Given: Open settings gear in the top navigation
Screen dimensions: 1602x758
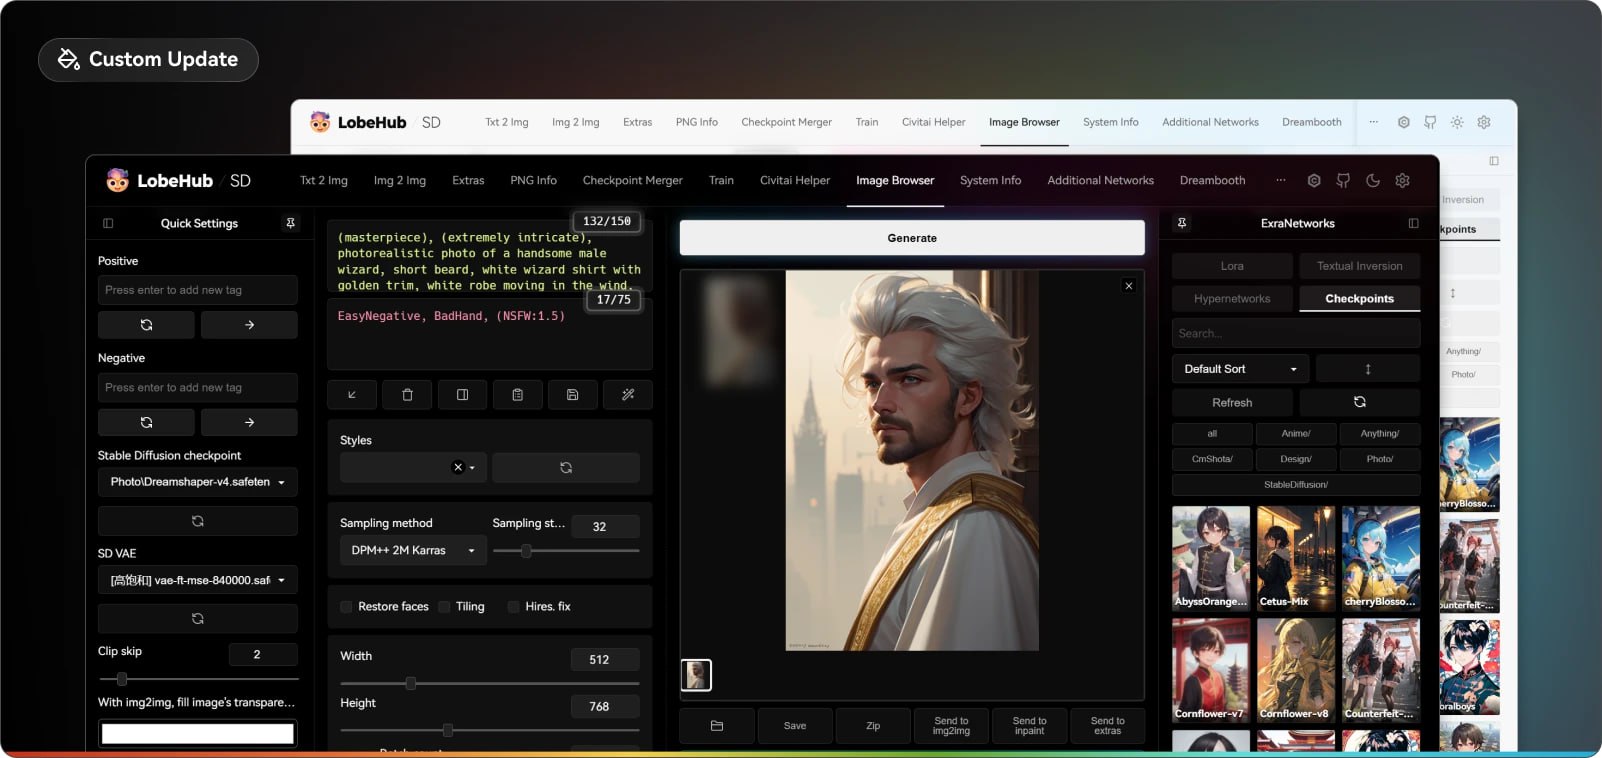Looking at the screenshot, I should [x=1403, y=181].
